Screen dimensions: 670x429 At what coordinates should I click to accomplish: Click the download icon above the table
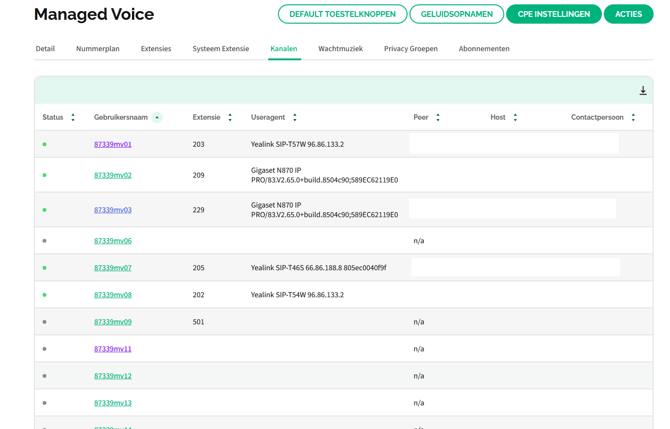tap(643, 91)
